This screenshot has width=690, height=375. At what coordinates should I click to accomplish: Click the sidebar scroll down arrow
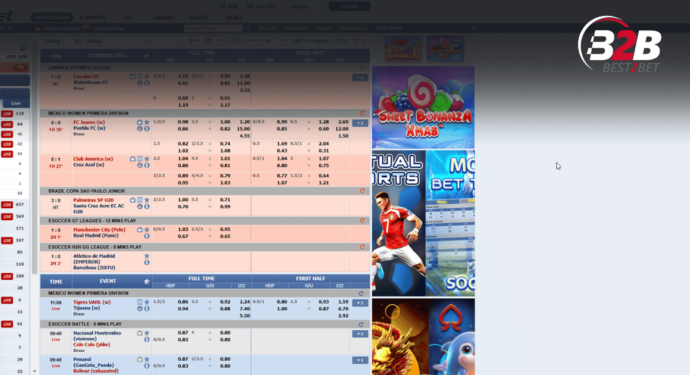(35, 371)
